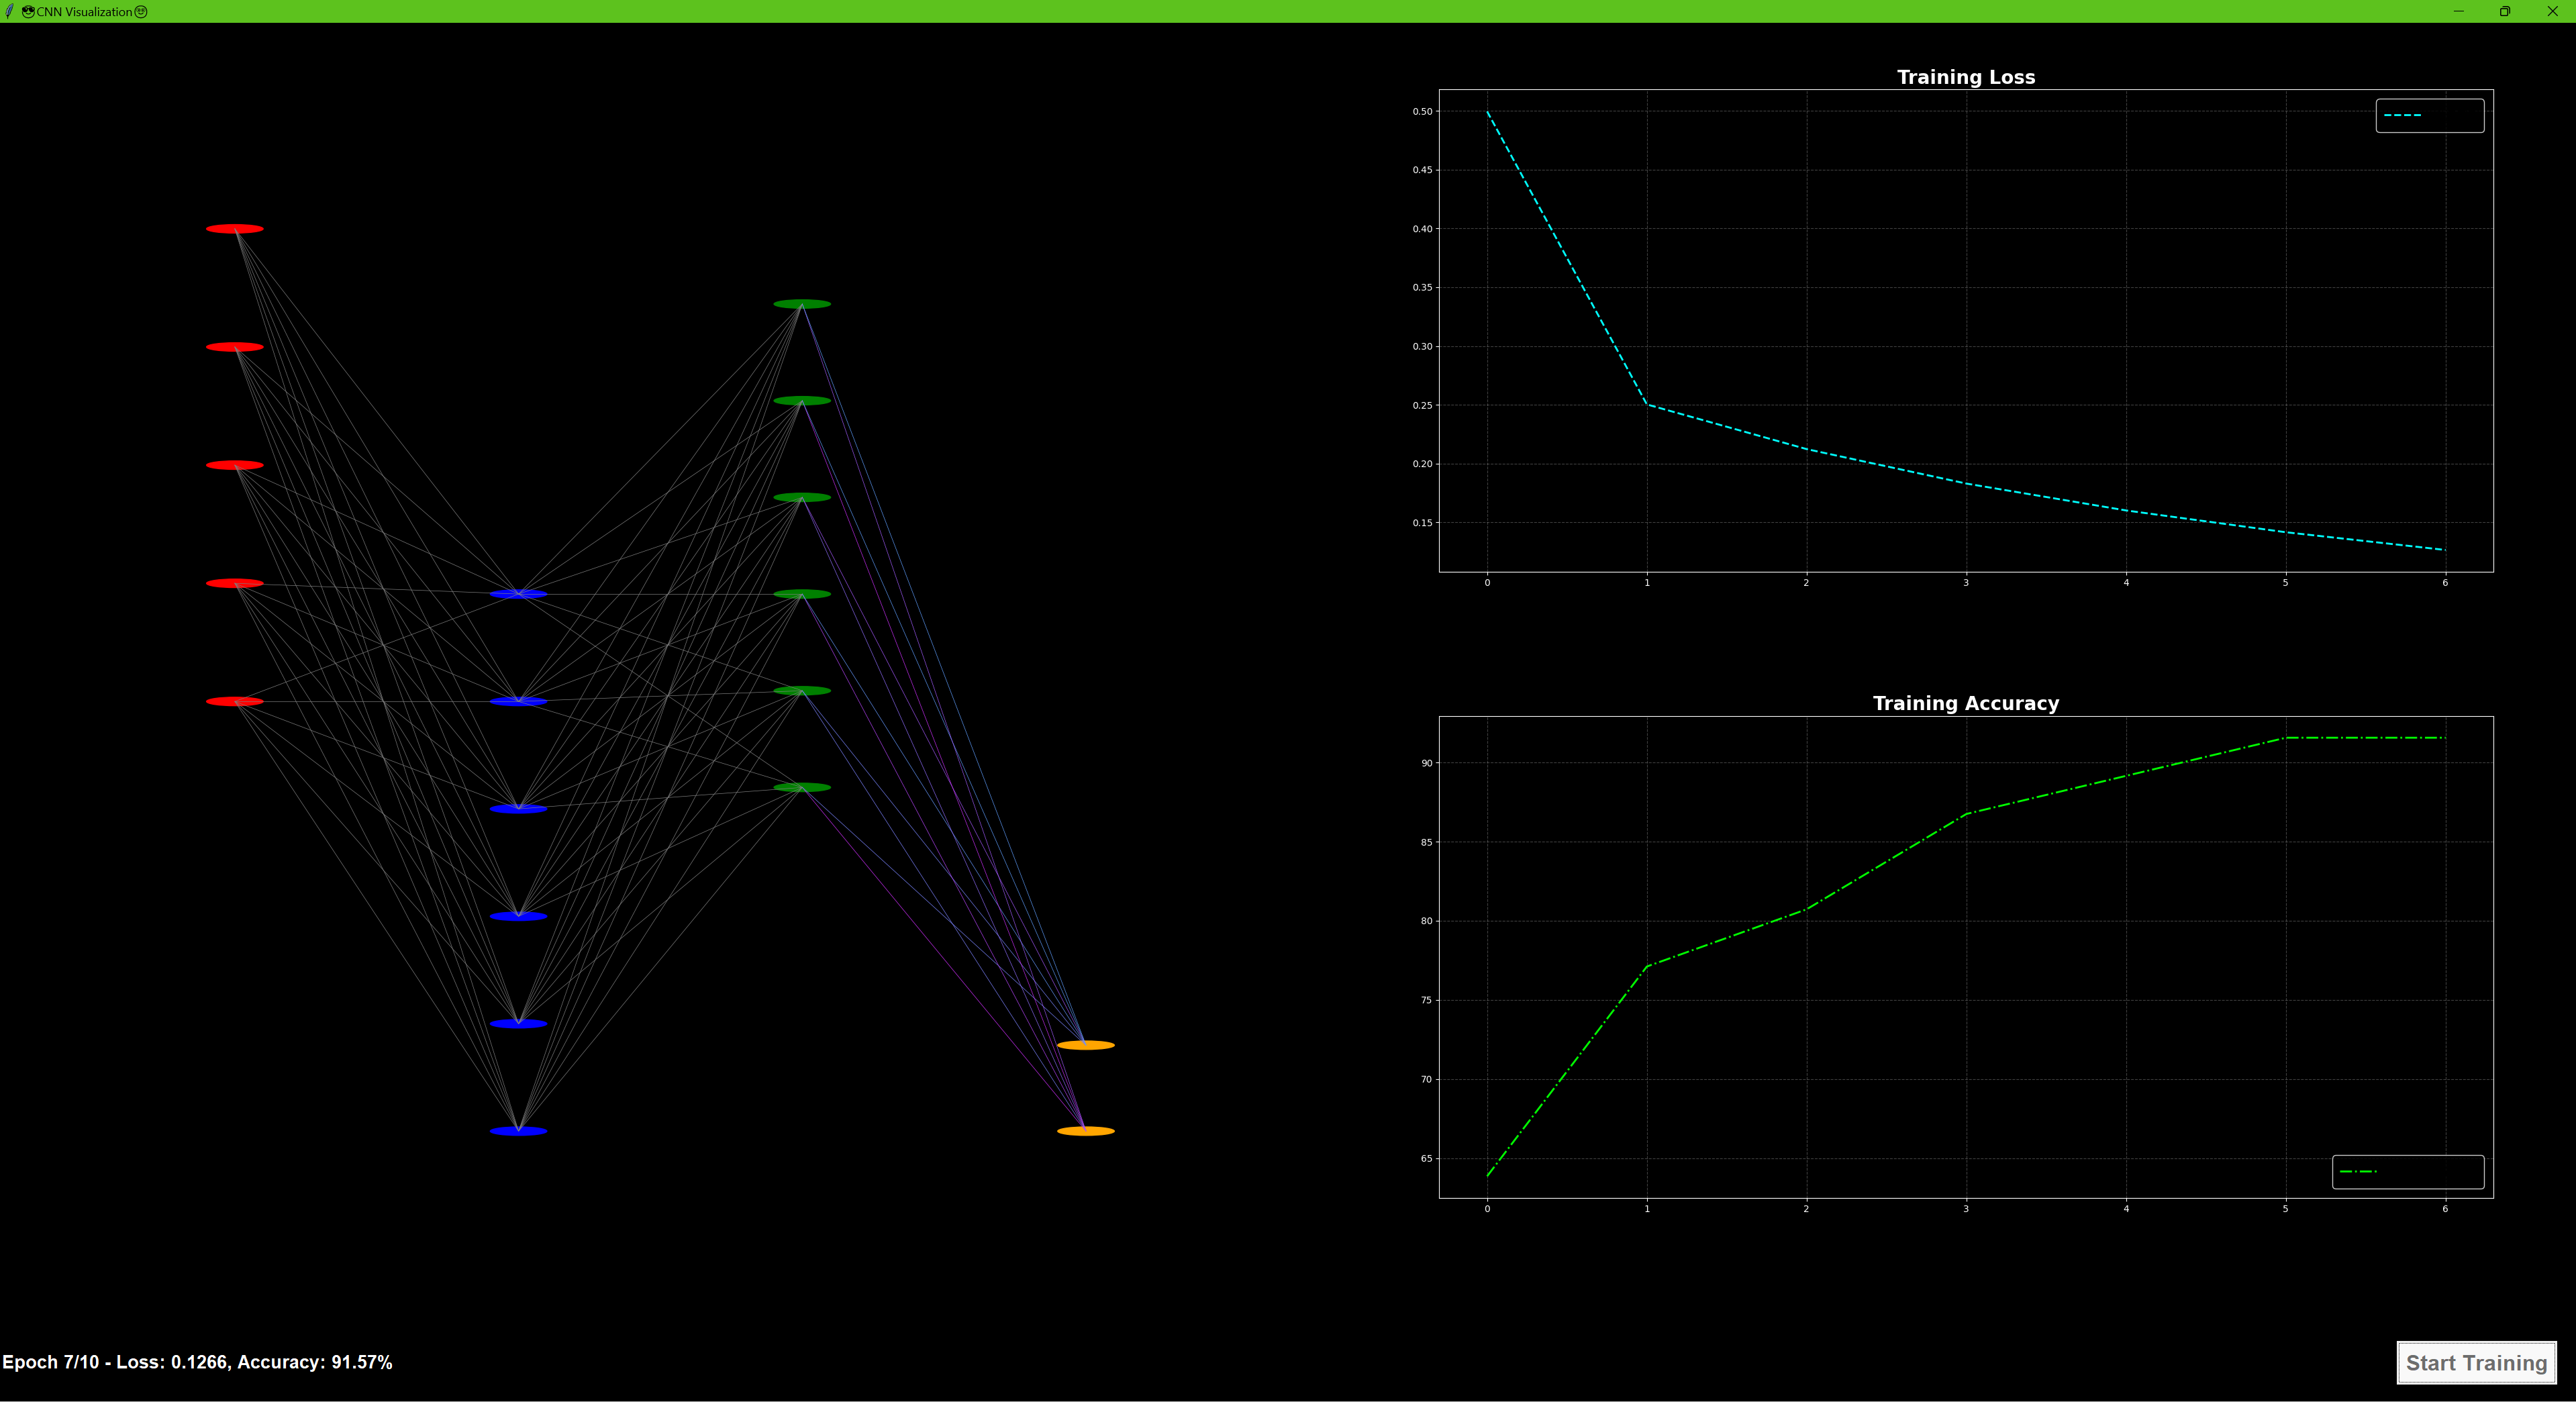2576x1402 pixels.
Task: Restore down the application window
Action: click(2505, 11)
